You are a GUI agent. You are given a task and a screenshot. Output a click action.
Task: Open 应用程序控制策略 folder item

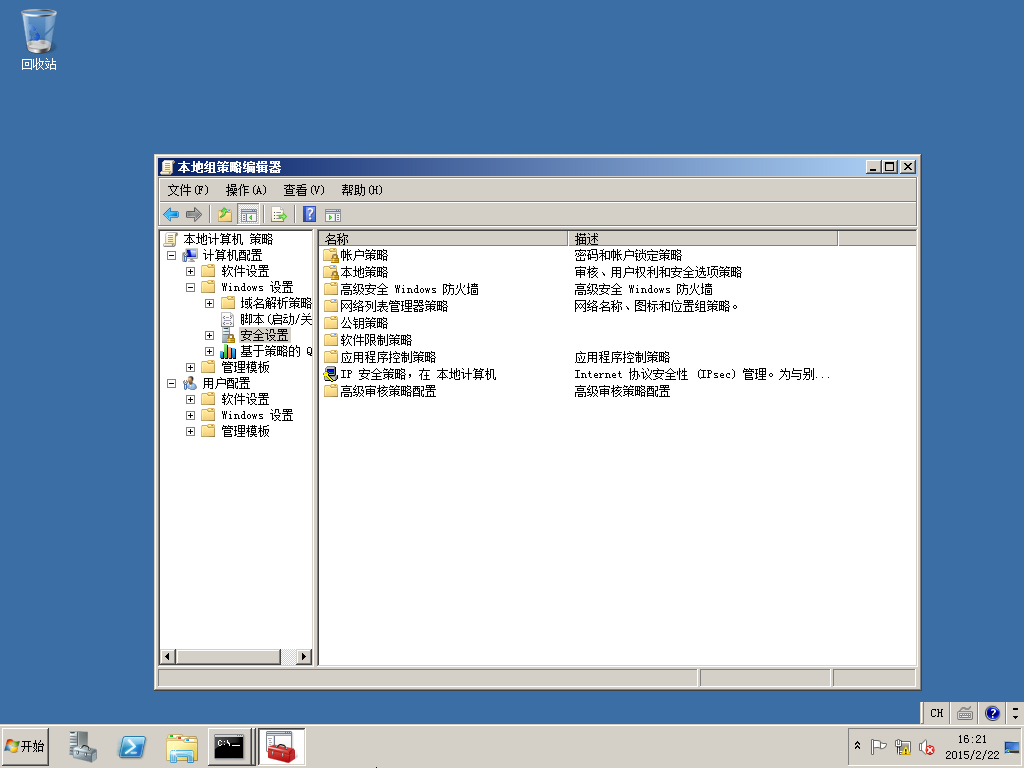point(380,357)
